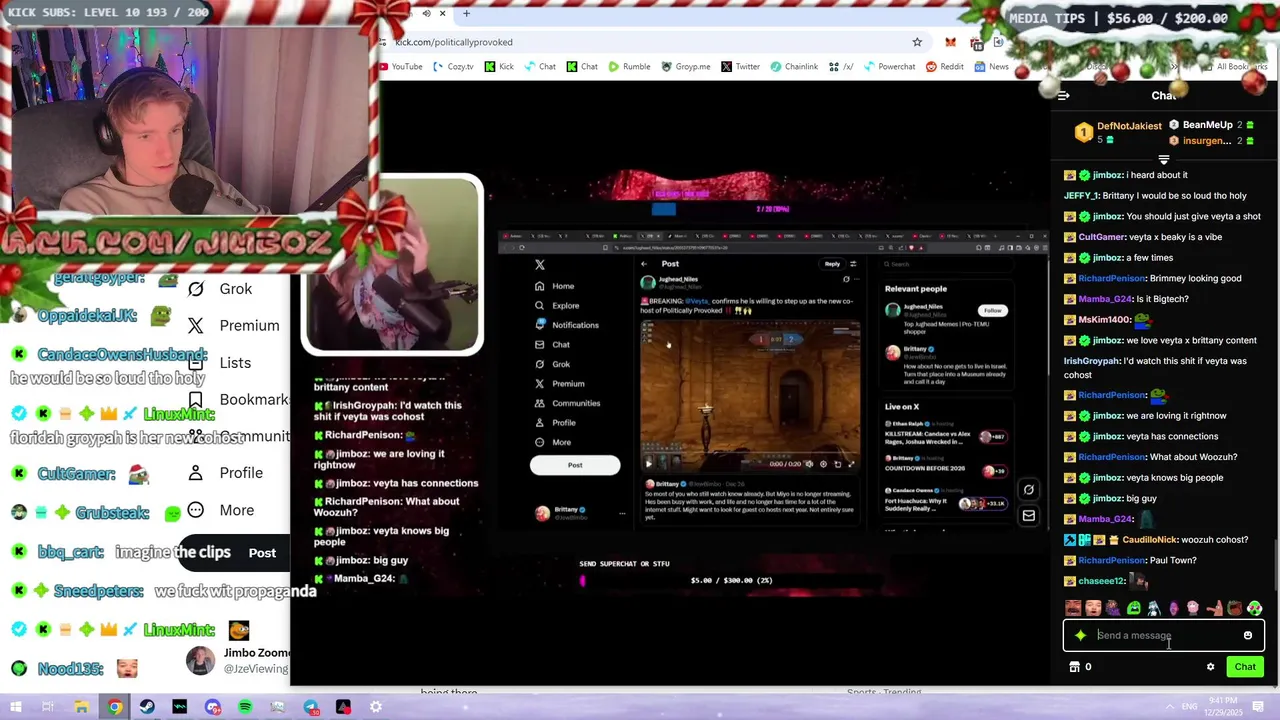Open Grok in left X sidebar
Screen dimensions: 1280x720
pyautogui.click(x=222, y=289)
